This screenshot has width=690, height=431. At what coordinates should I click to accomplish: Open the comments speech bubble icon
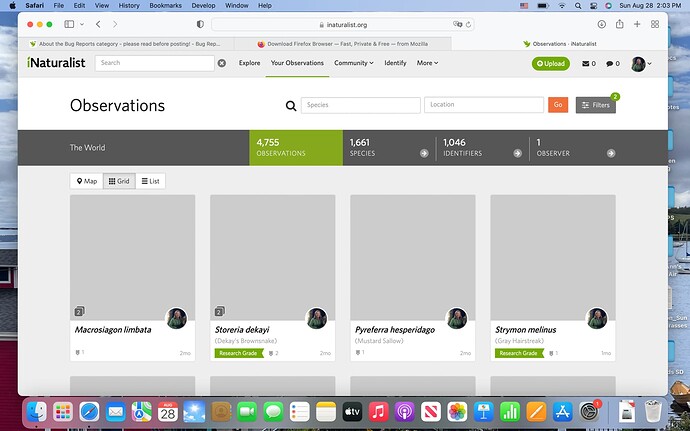pos(609,63)
